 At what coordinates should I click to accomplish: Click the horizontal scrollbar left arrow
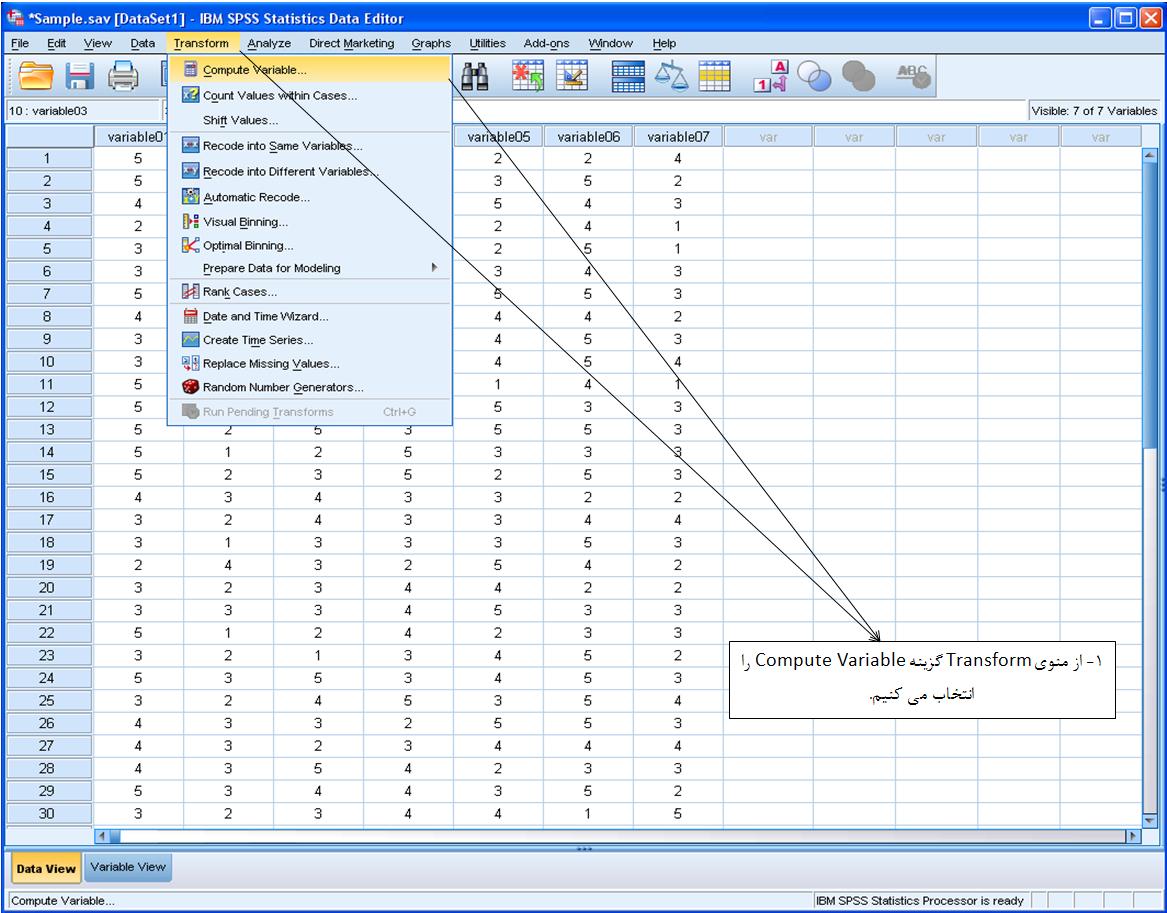pos(102,836)
